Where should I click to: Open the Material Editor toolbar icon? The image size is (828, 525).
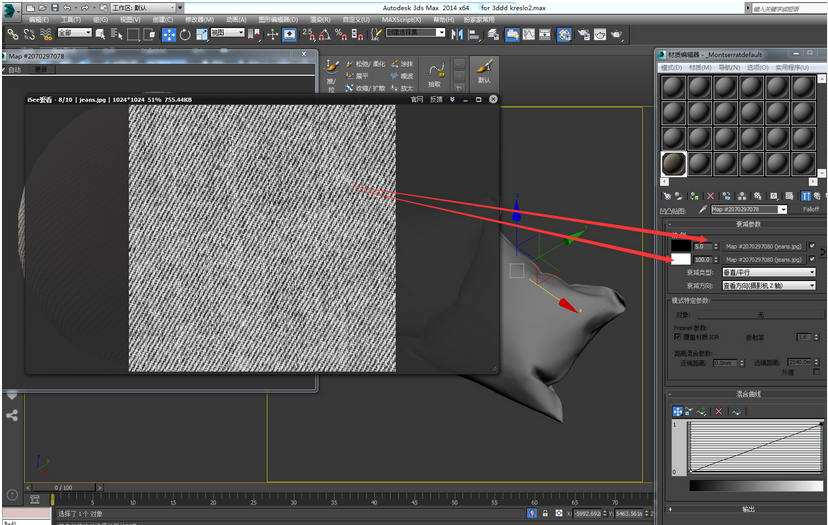564,34
